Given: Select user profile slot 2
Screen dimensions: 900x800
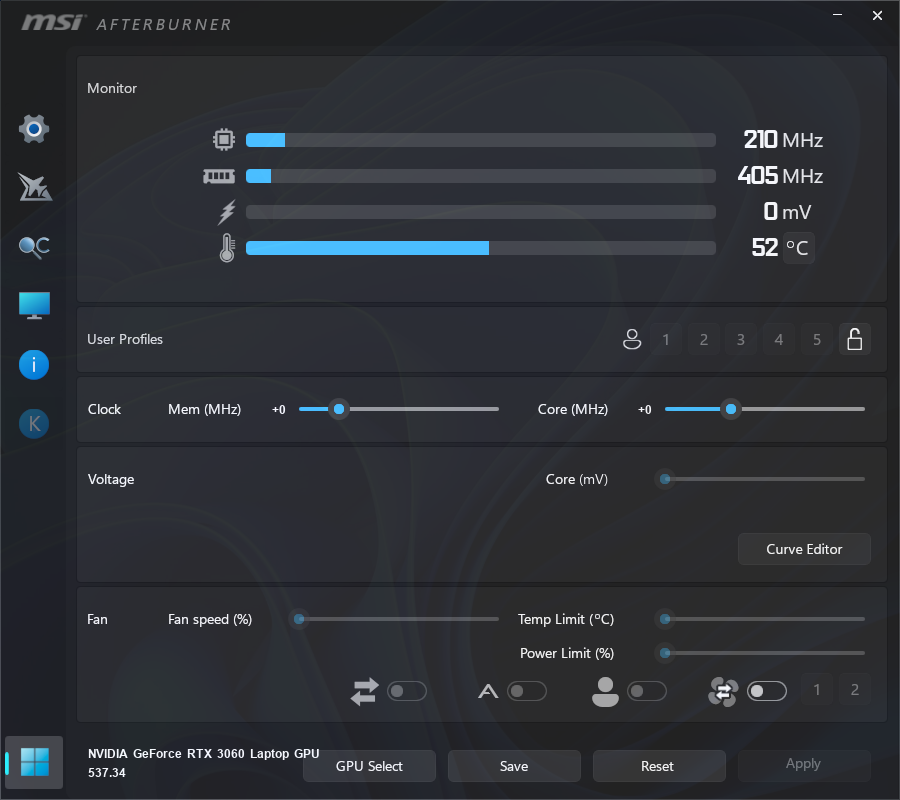Looking at the screenshot, I should pos(704,339).
